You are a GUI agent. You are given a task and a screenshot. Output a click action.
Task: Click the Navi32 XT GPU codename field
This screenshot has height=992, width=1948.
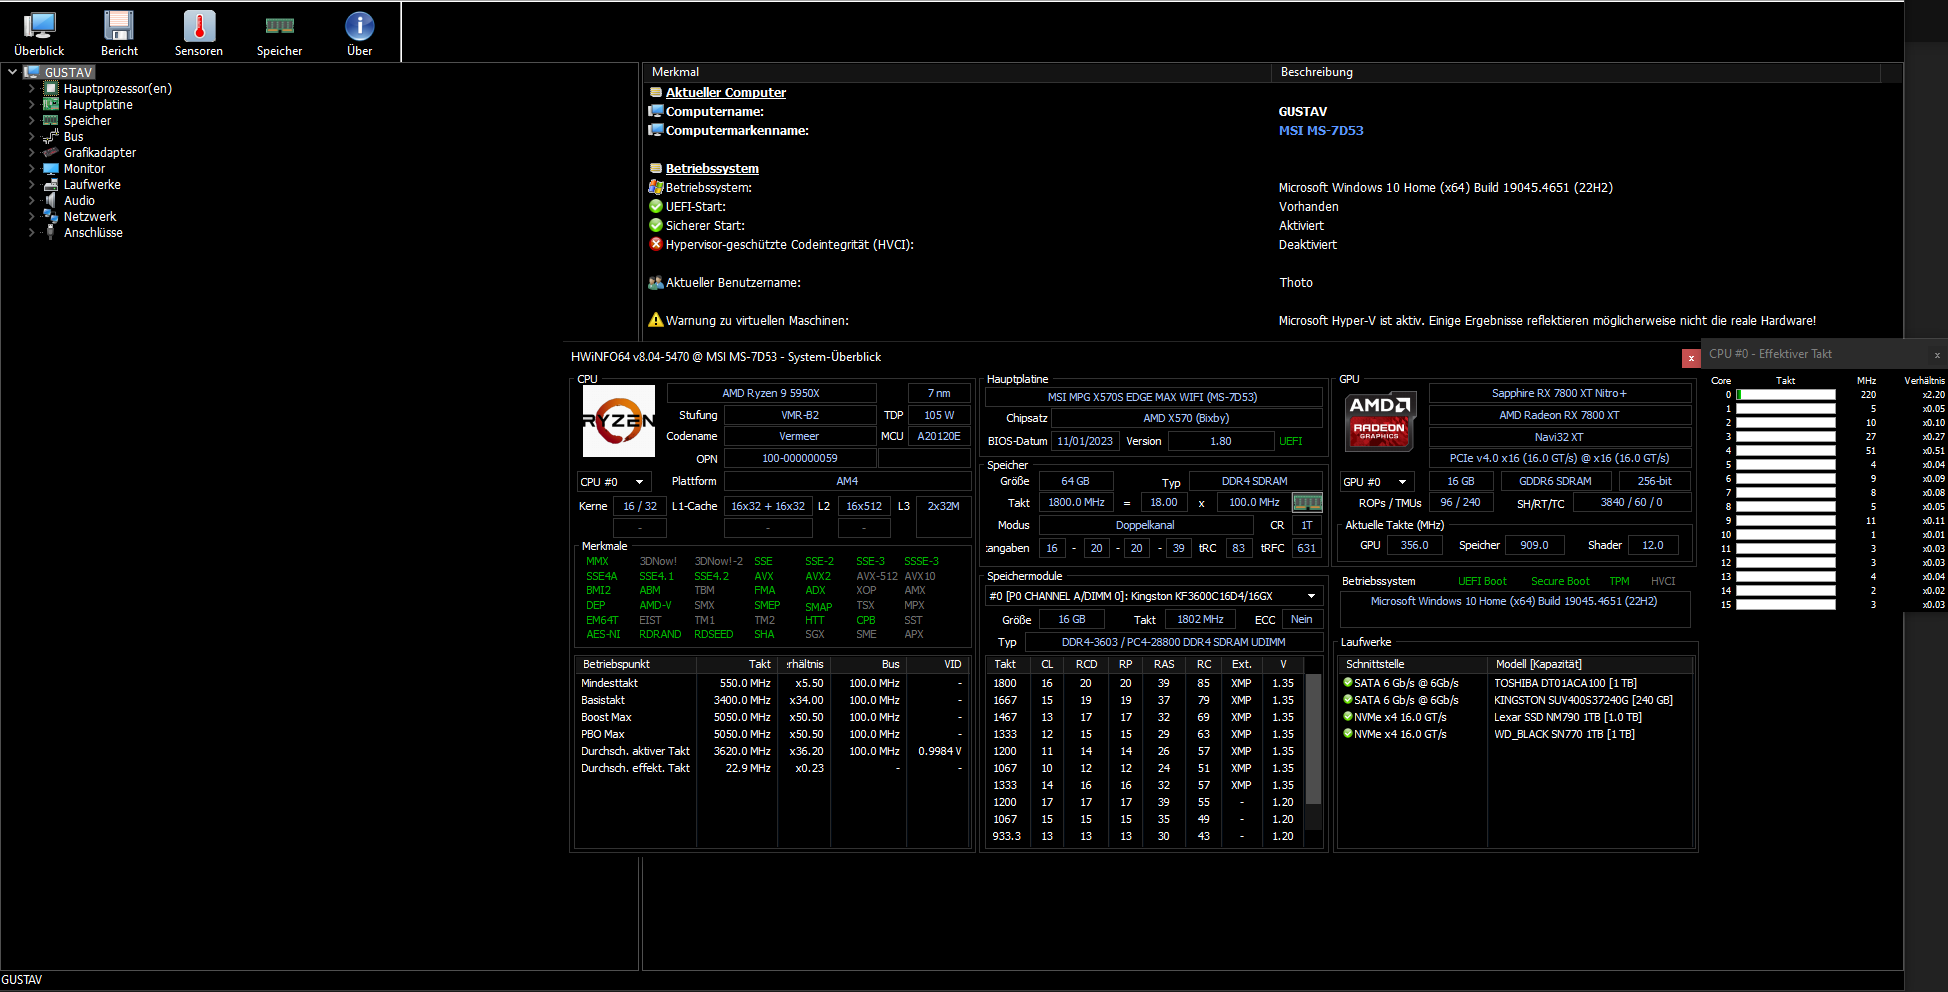[x=1559, y=437]
